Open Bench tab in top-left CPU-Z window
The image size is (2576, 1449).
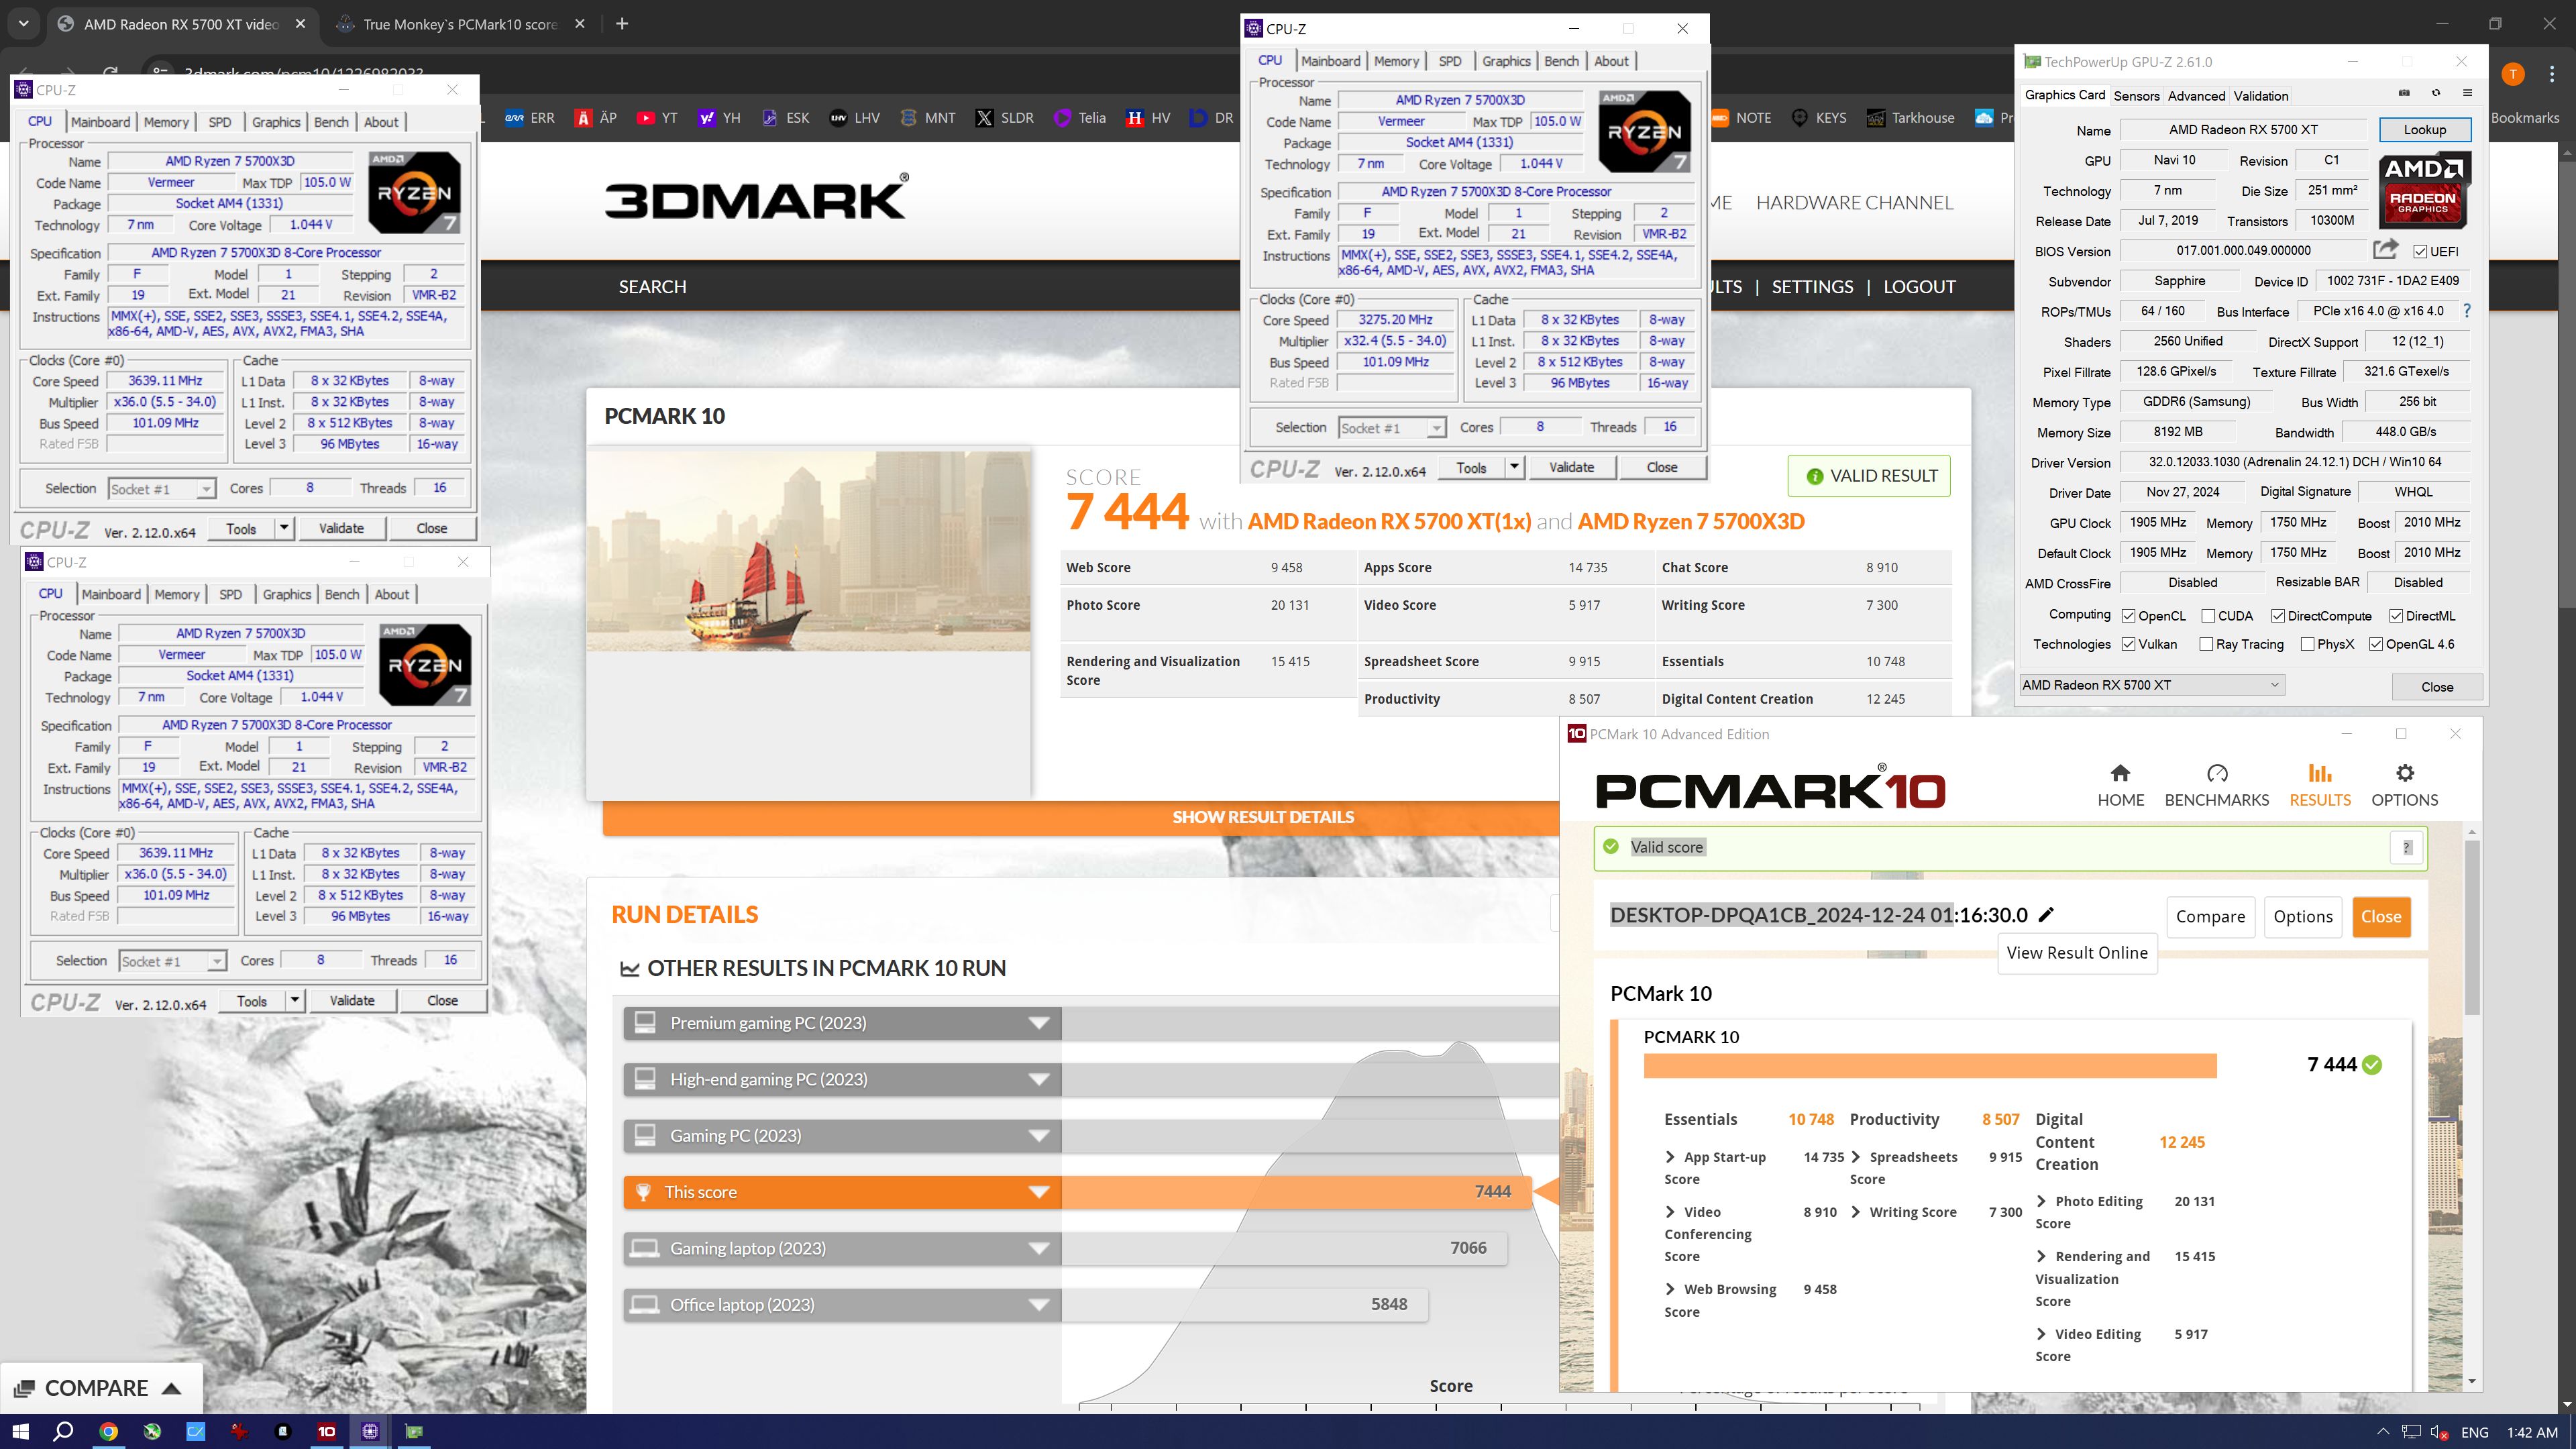331,122
